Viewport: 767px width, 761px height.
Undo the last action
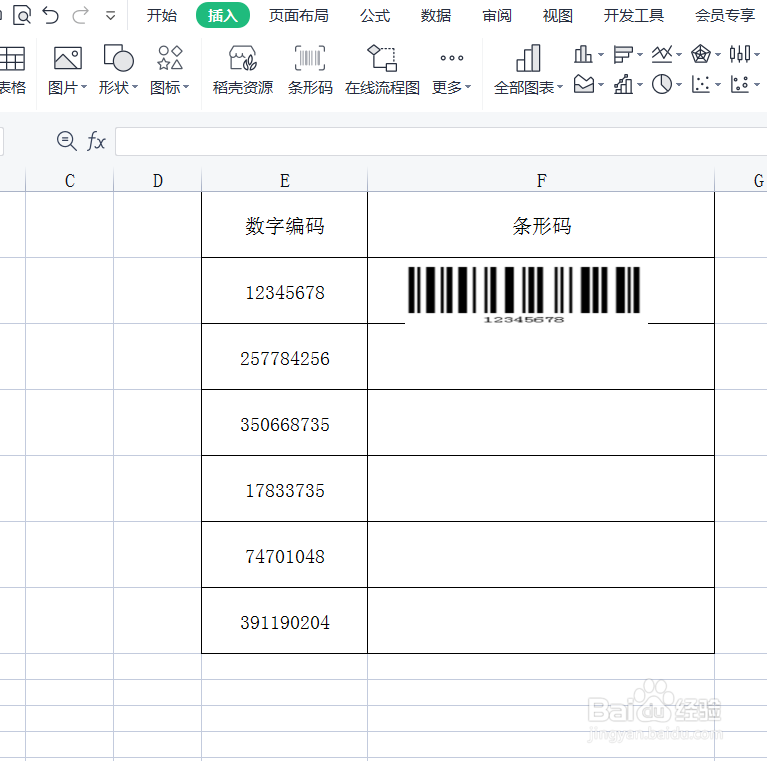pyautogui.click(x=50, y=15)
